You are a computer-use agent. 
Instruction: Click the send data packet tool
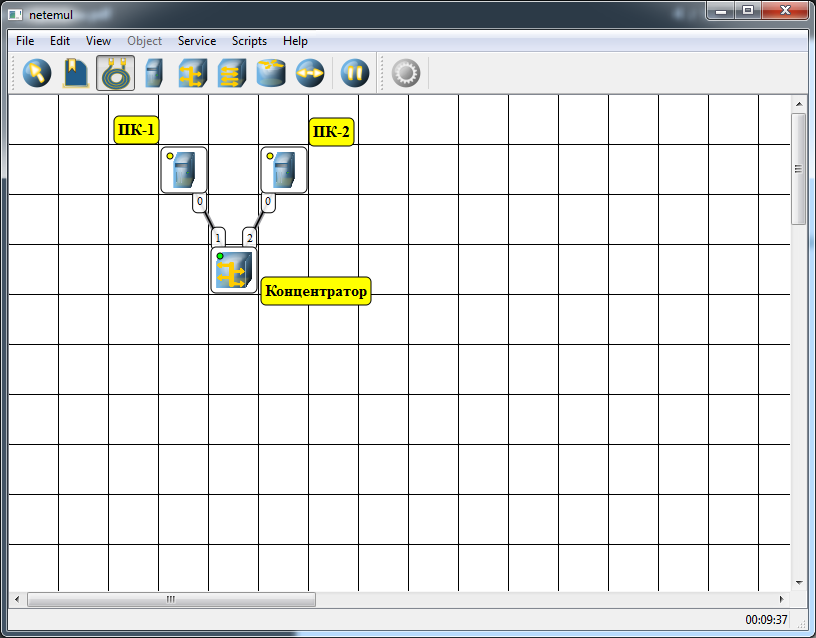310,73
